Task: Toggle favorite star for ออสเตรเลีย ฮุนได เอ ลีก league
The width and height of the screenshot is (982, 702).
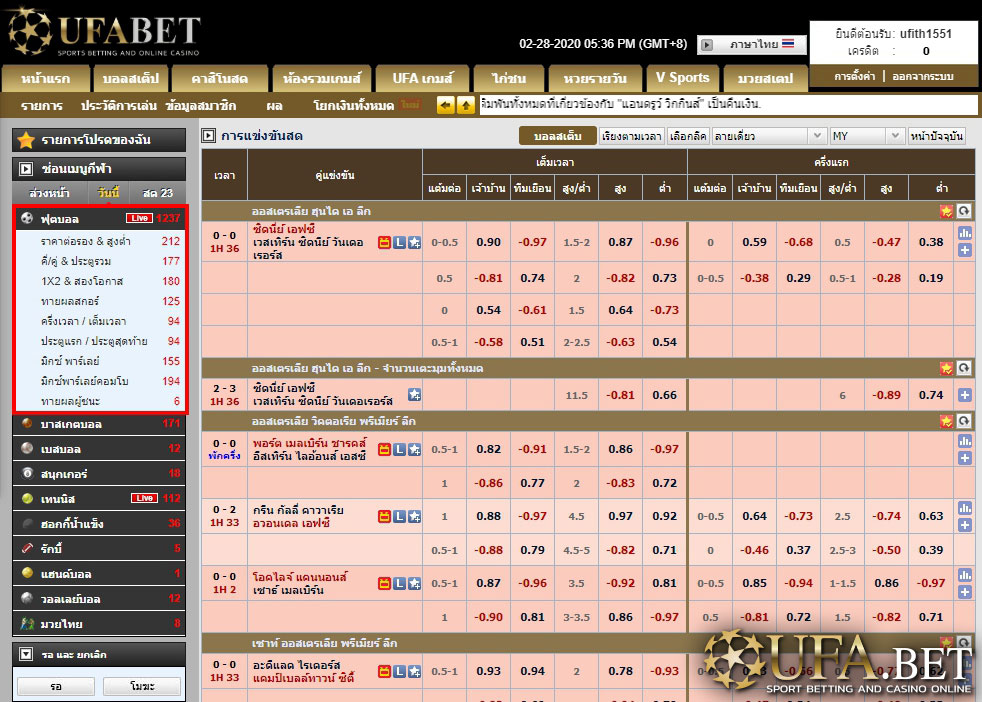Action: click(x=946, y=212)
